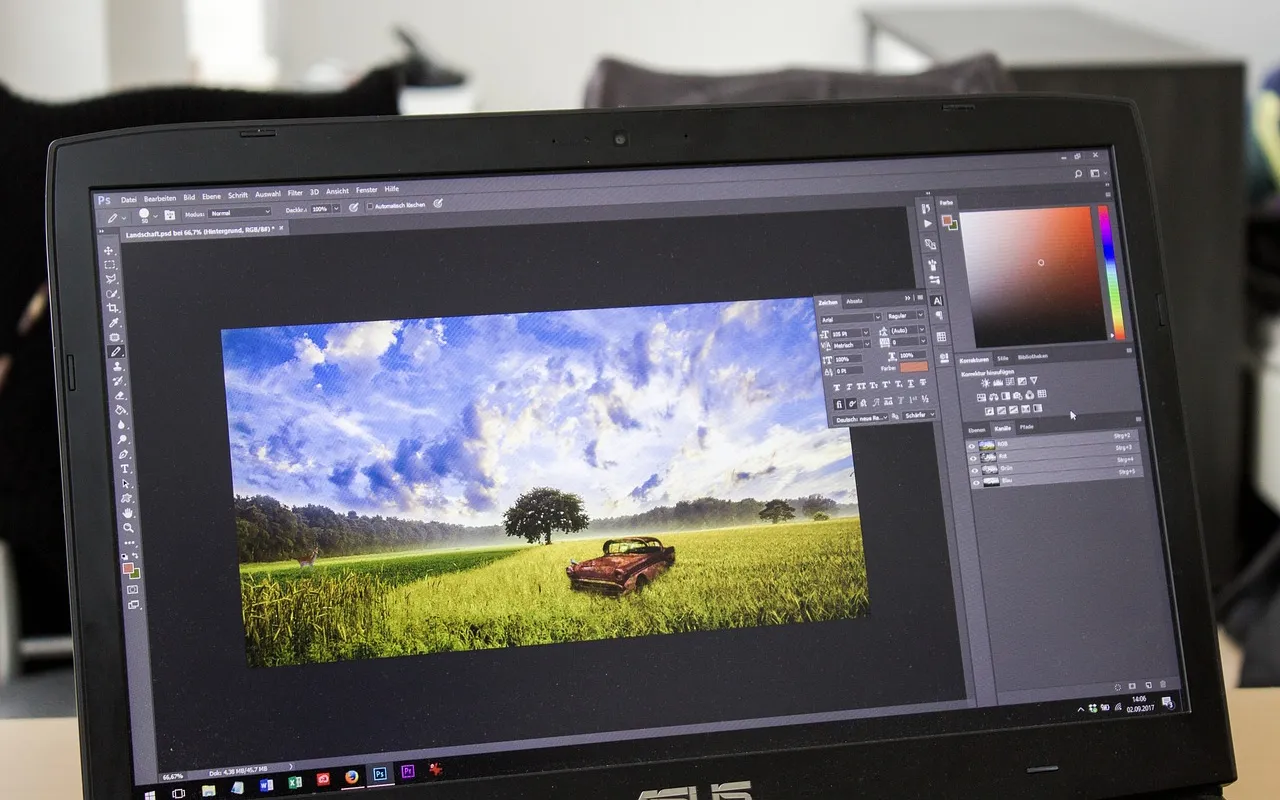Click the Actions play icon in dock
This screenshot has height=800, width=1280.
(x=928, y=224)
